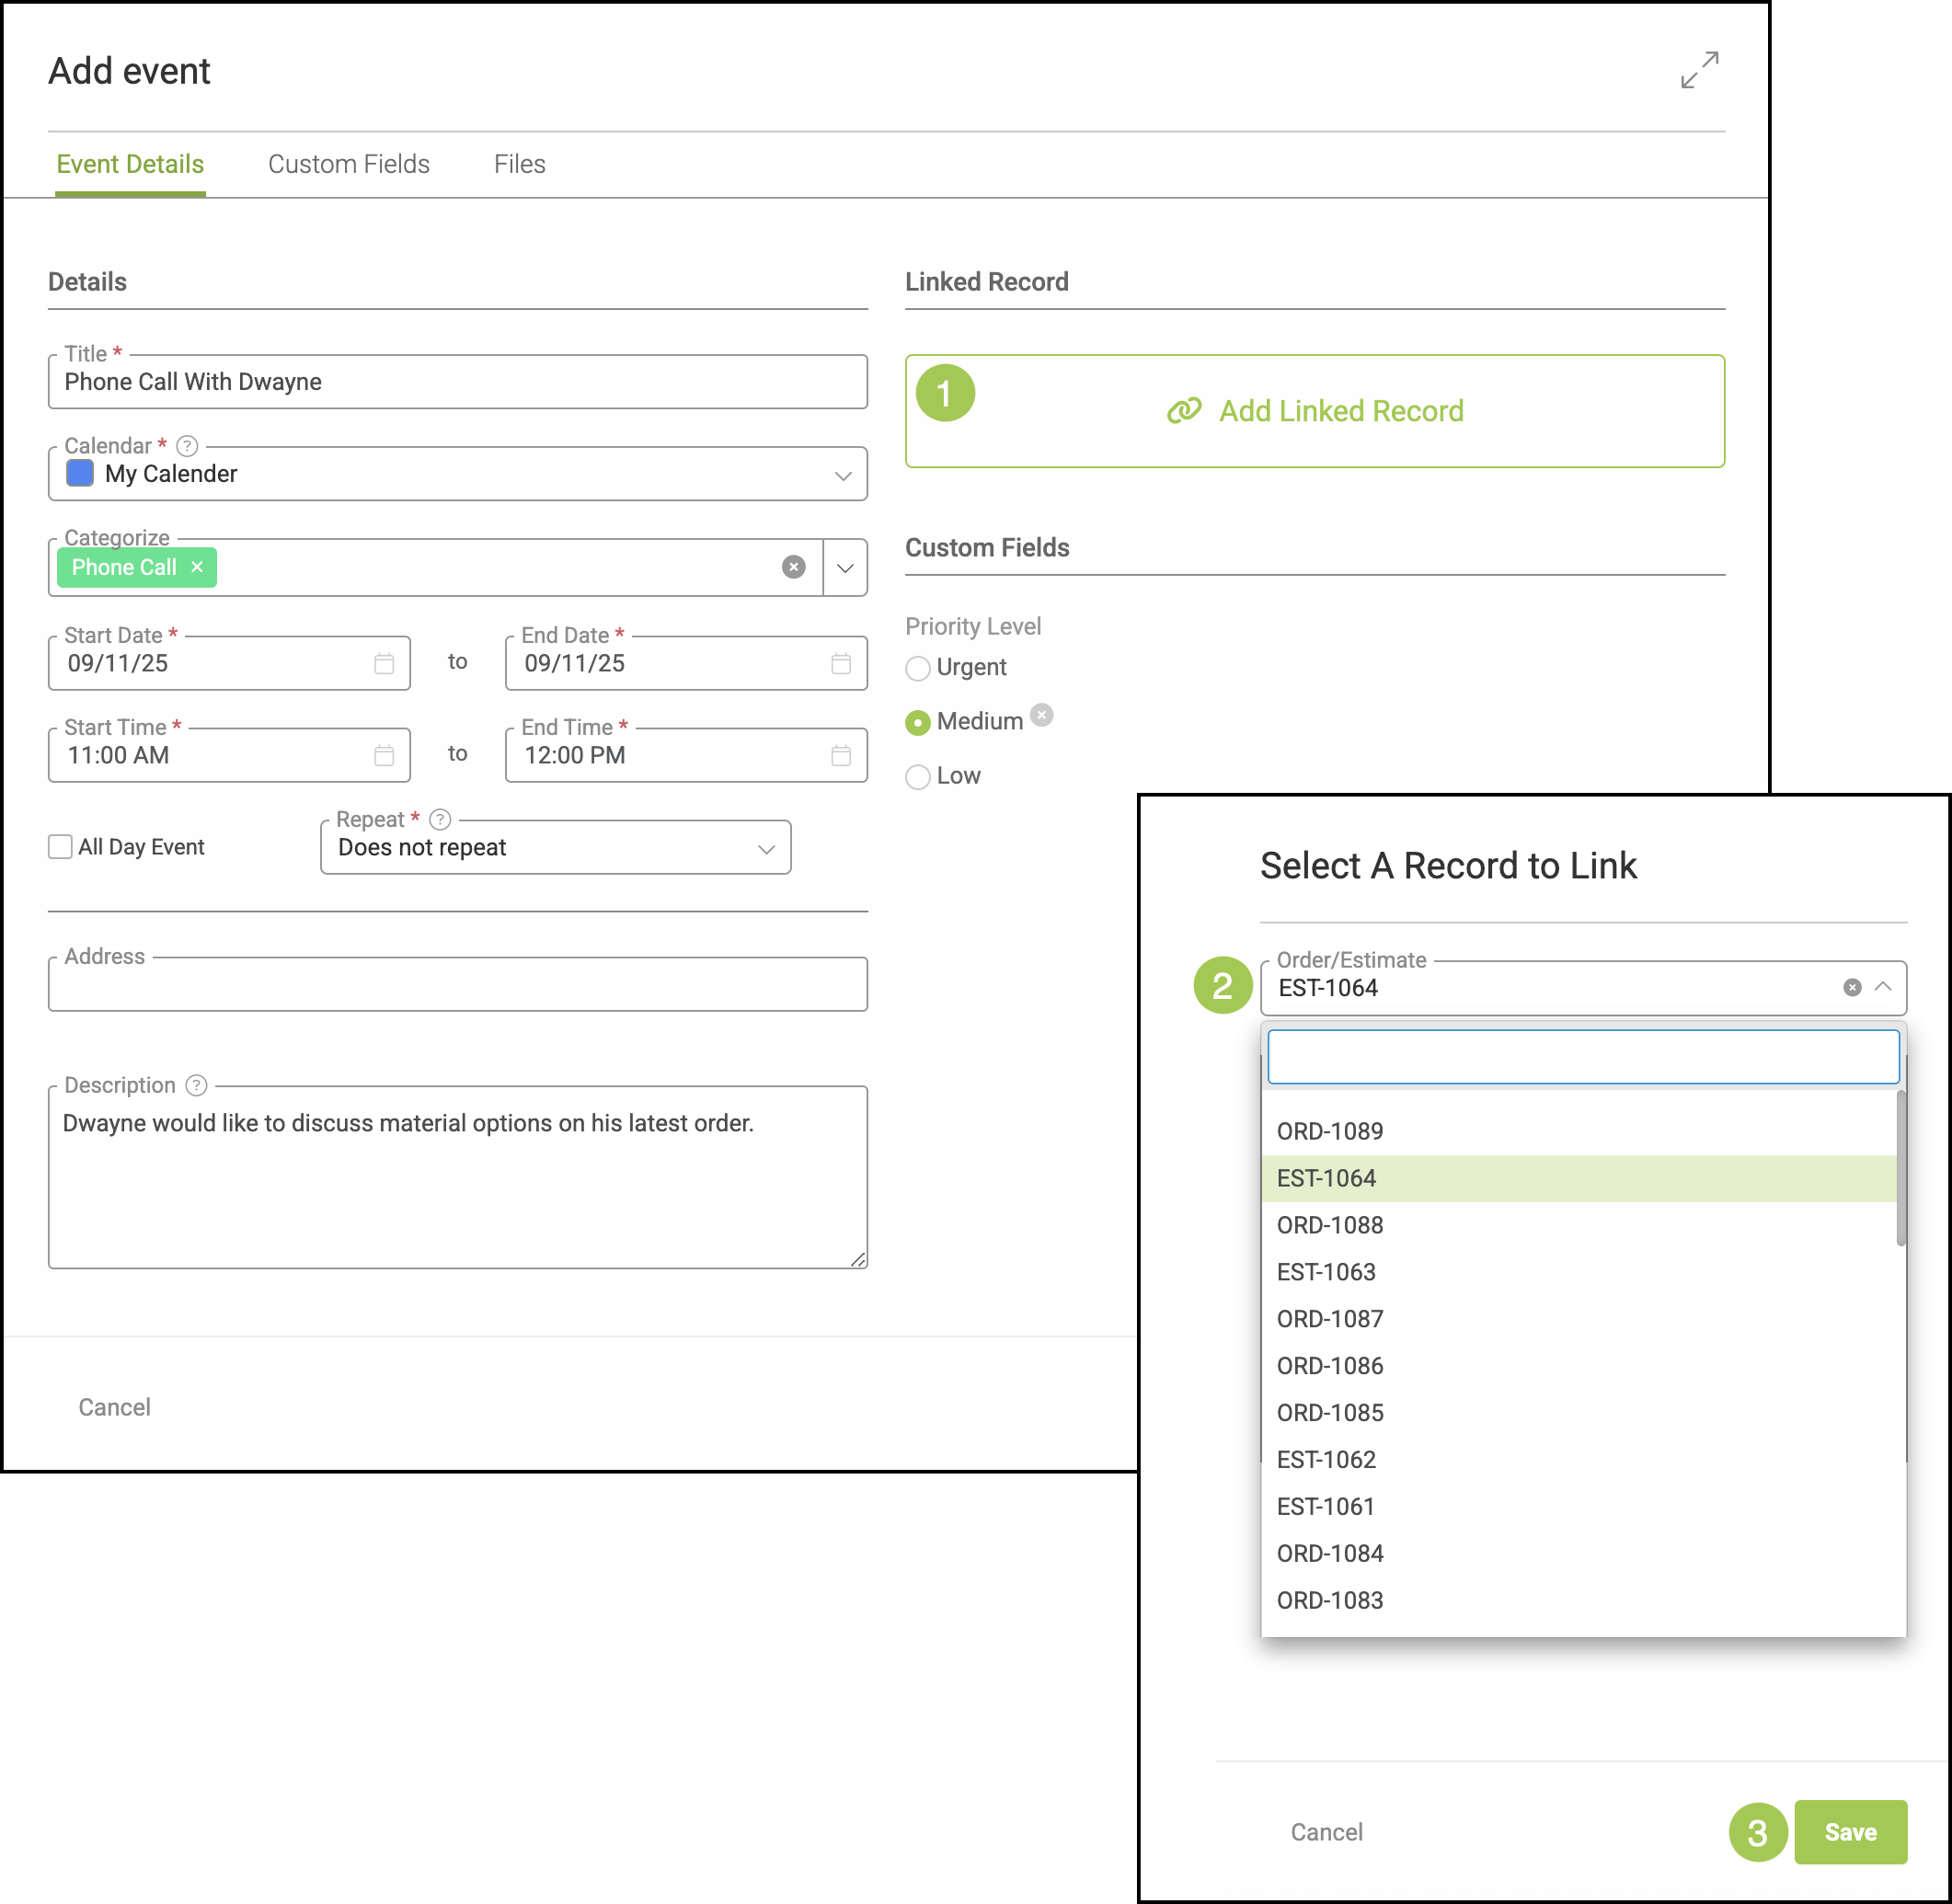Clear the EST-1064 Order/Estimate selection

(x=1852, y=987)
